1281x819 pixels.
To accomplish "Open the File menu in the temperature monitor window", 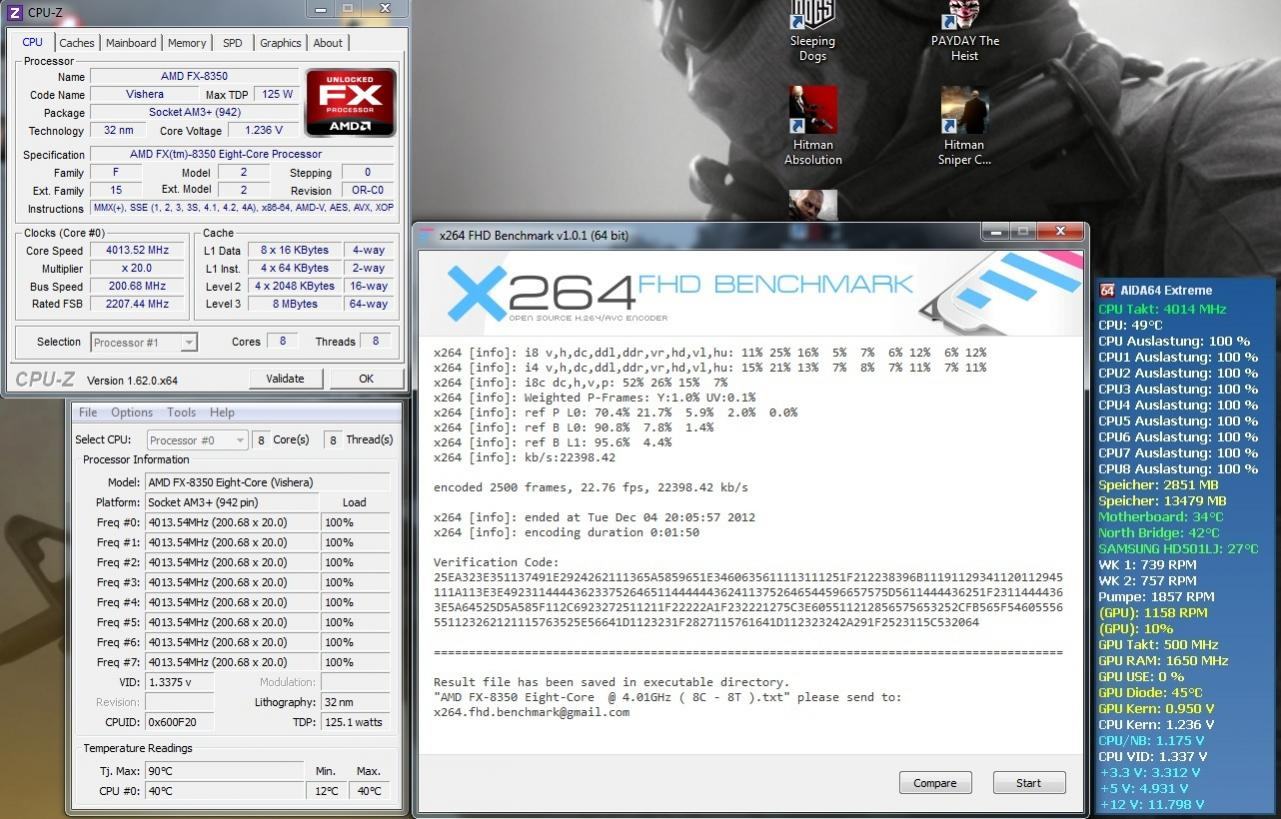I will [x=88, y=412].
